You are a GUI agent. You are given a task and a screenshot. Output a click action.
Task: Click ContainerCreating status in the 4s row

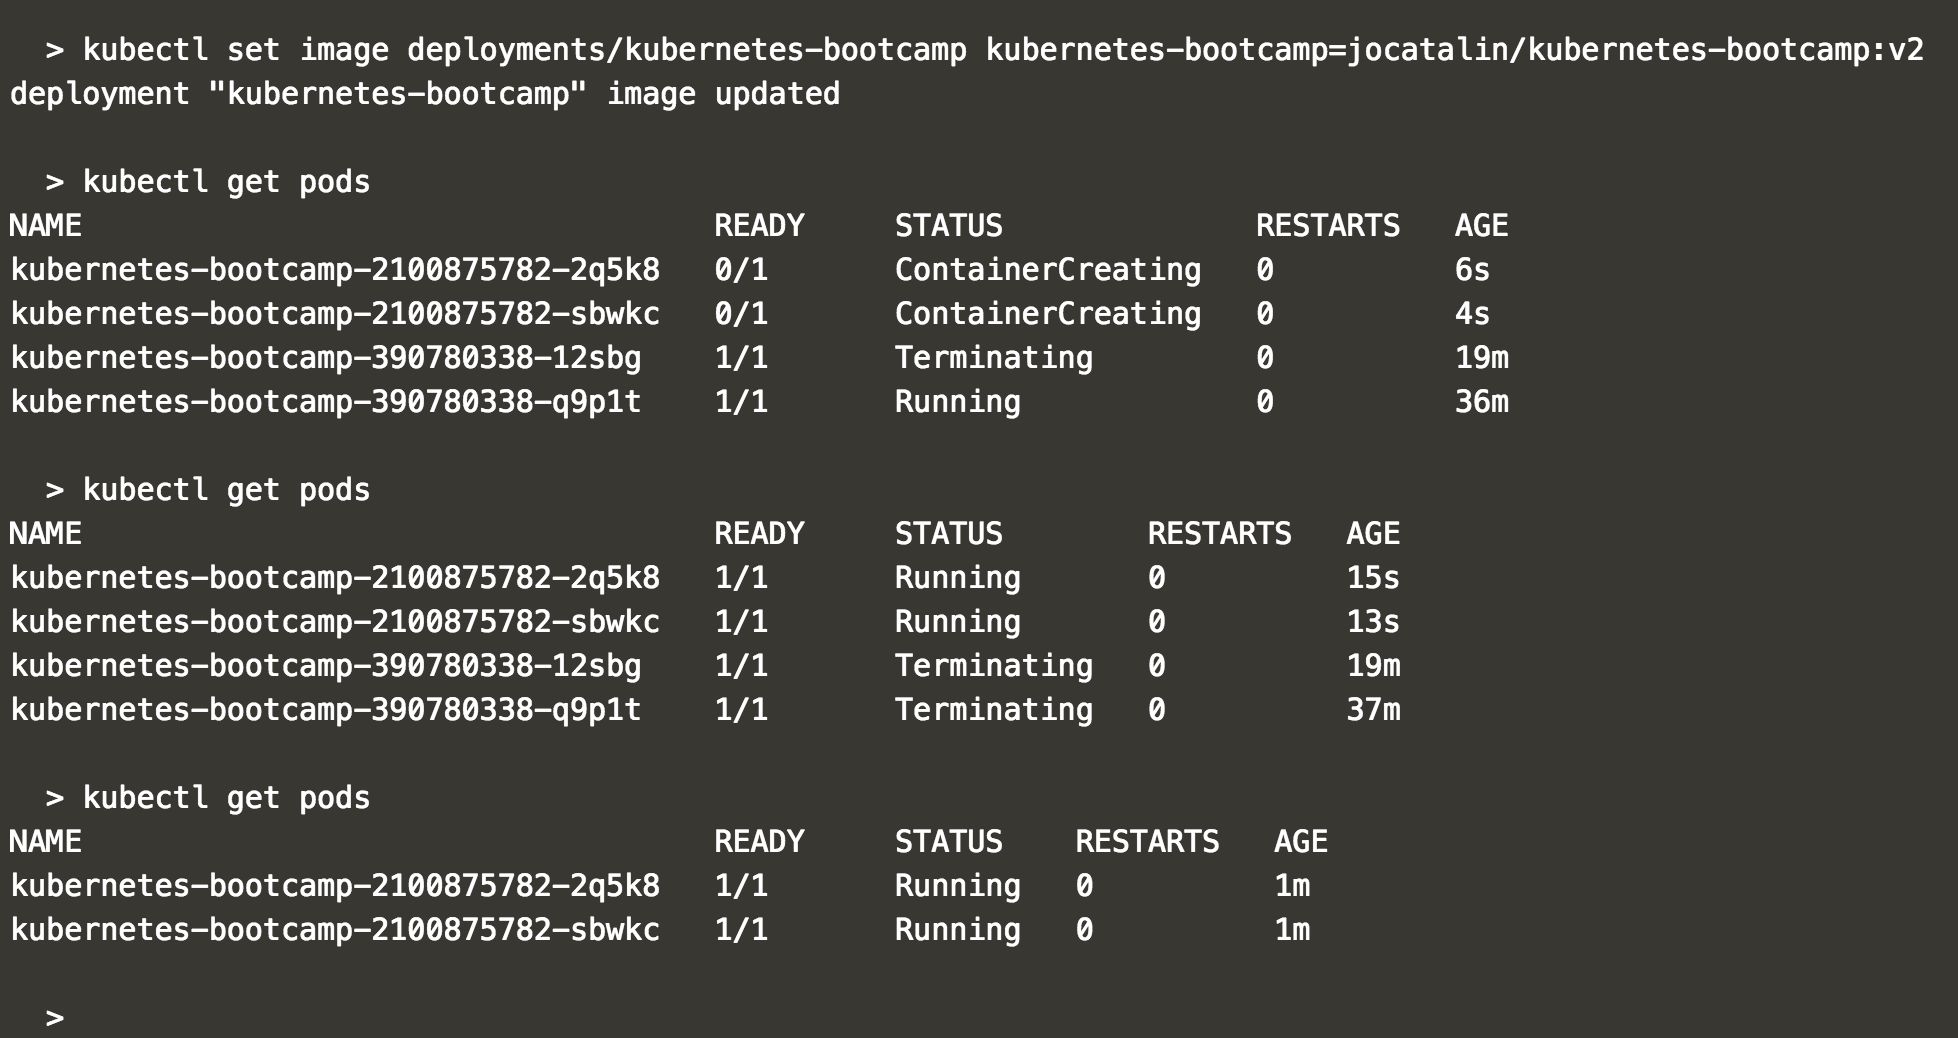pyautogui.click(x=1047, y=314)
